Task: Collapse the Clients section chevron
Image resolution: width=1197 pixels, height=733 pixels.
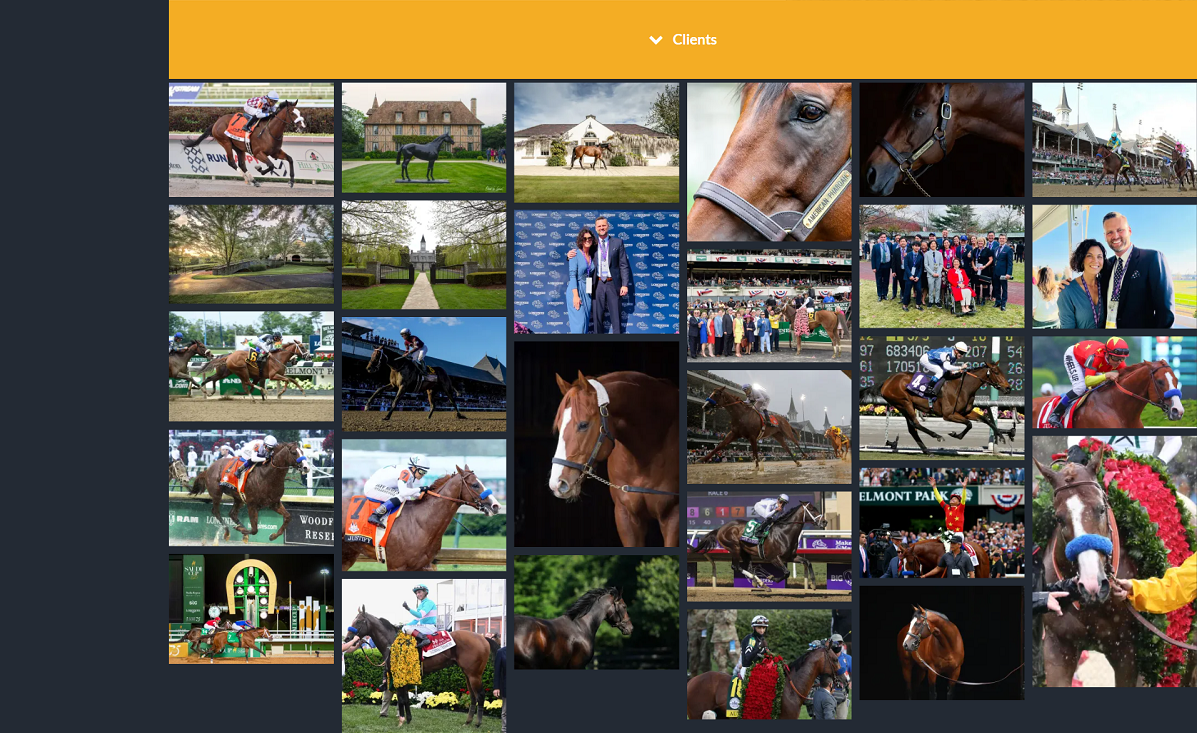Action: click(656, 40)
